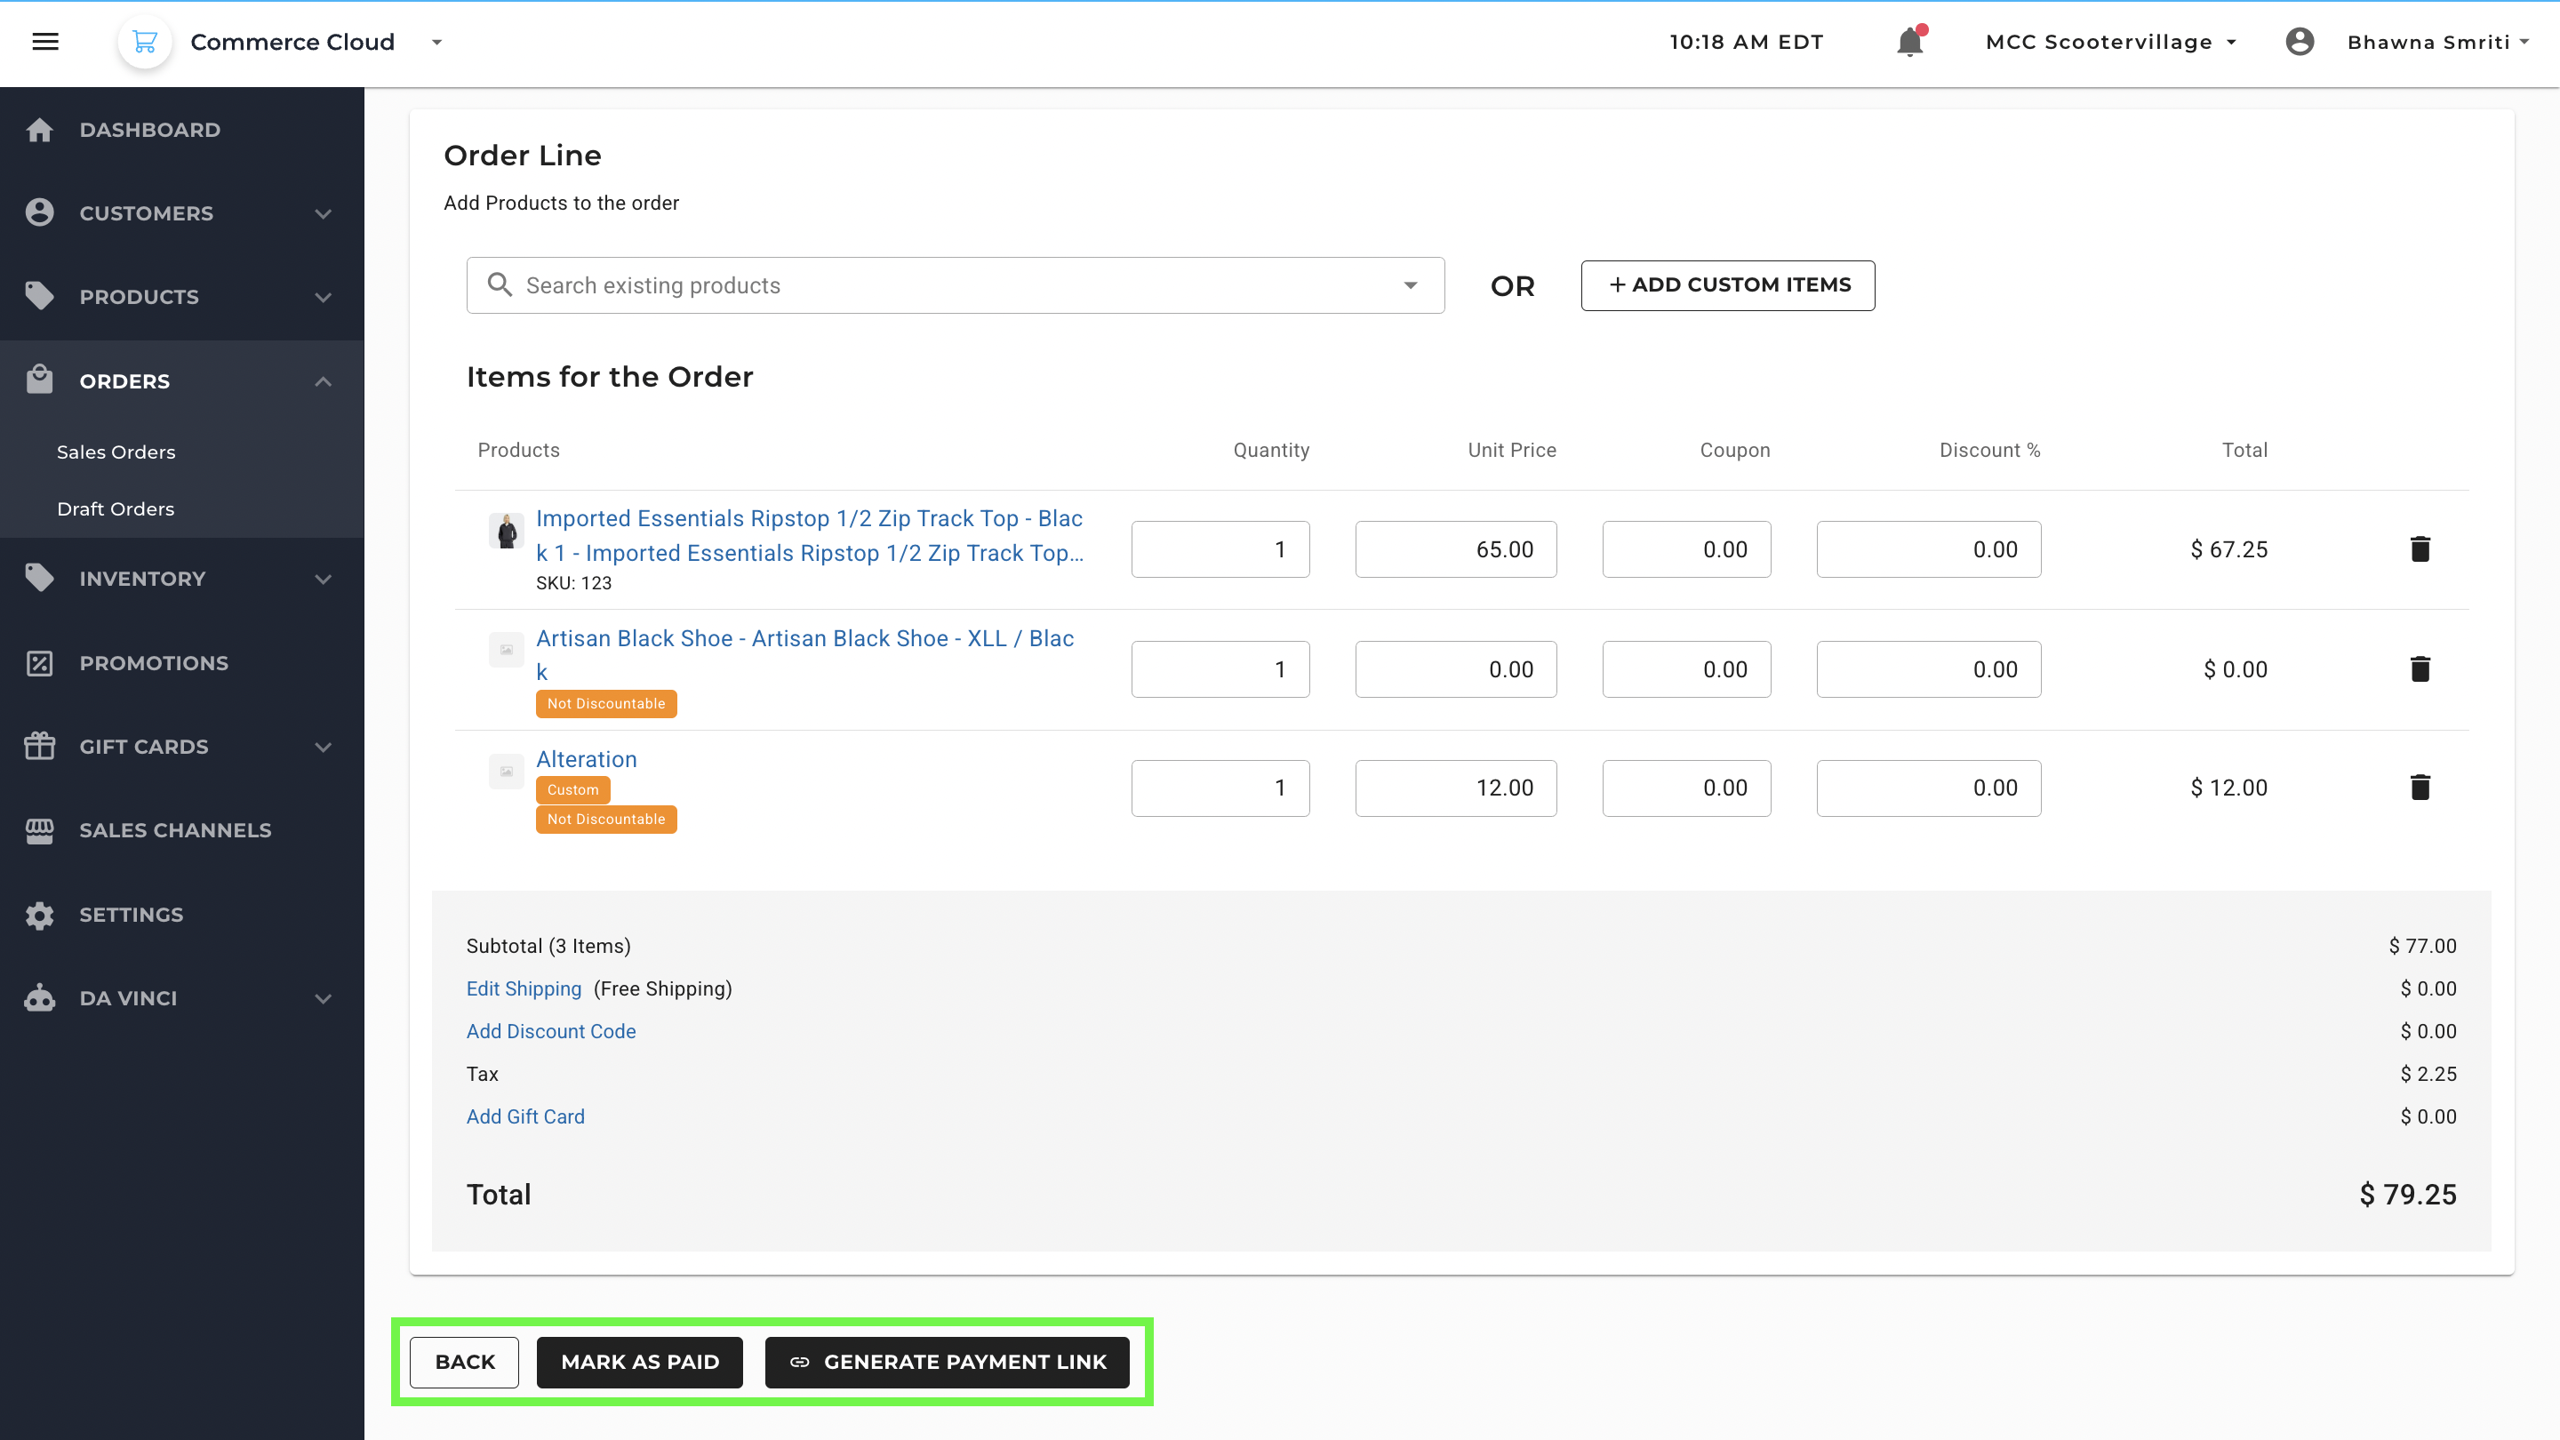Click the Commerce Cloud shopping cart logo
2560x1440 pixels.
point(145,42)
